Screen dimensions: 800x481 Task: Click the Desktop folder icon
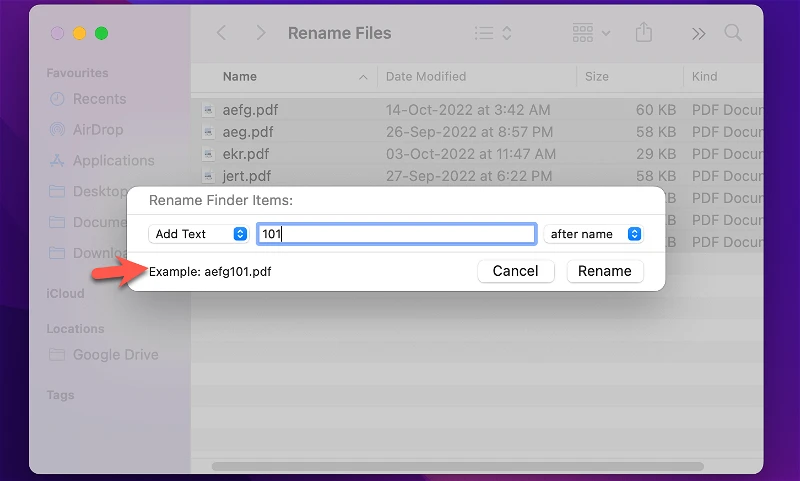pyautogui.click(x=57, y=191)
